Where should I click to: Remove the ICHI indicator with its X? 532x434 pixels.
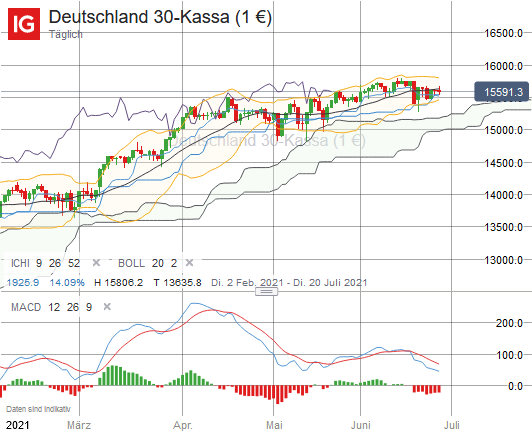(x=96, y=263)
